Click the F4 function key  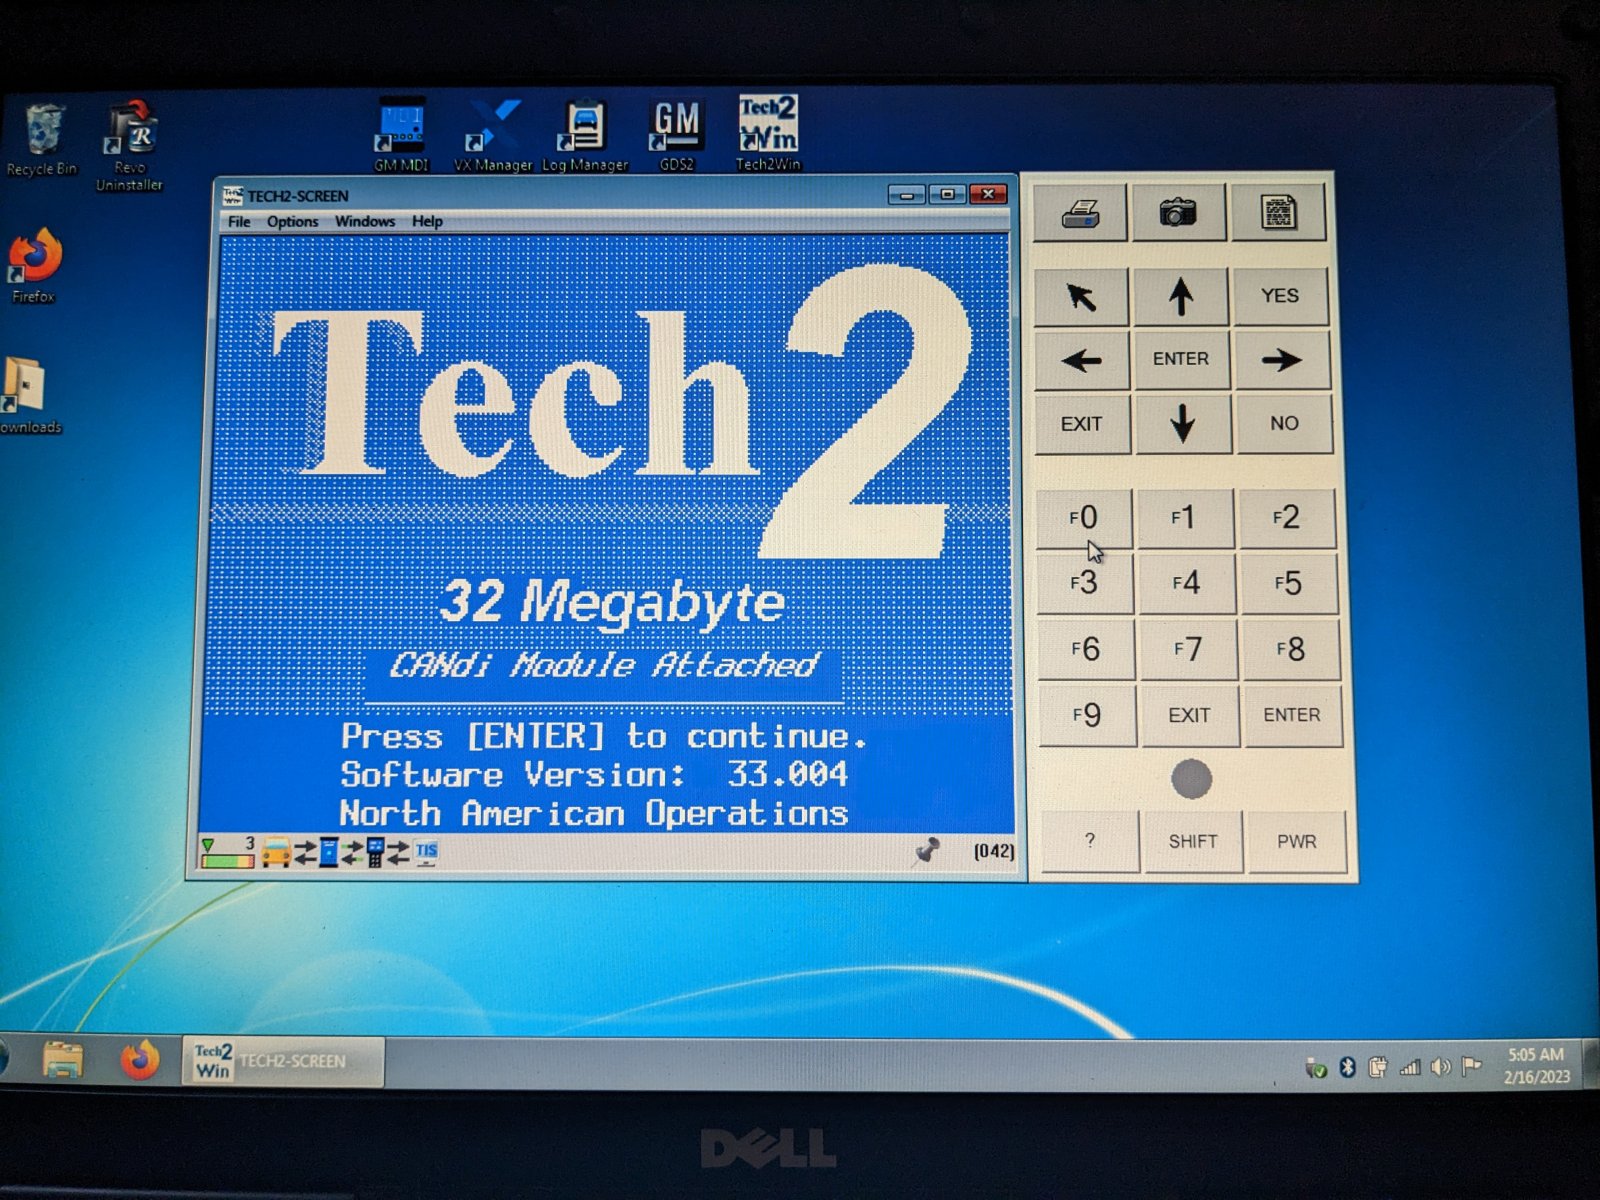(1187, 583)
